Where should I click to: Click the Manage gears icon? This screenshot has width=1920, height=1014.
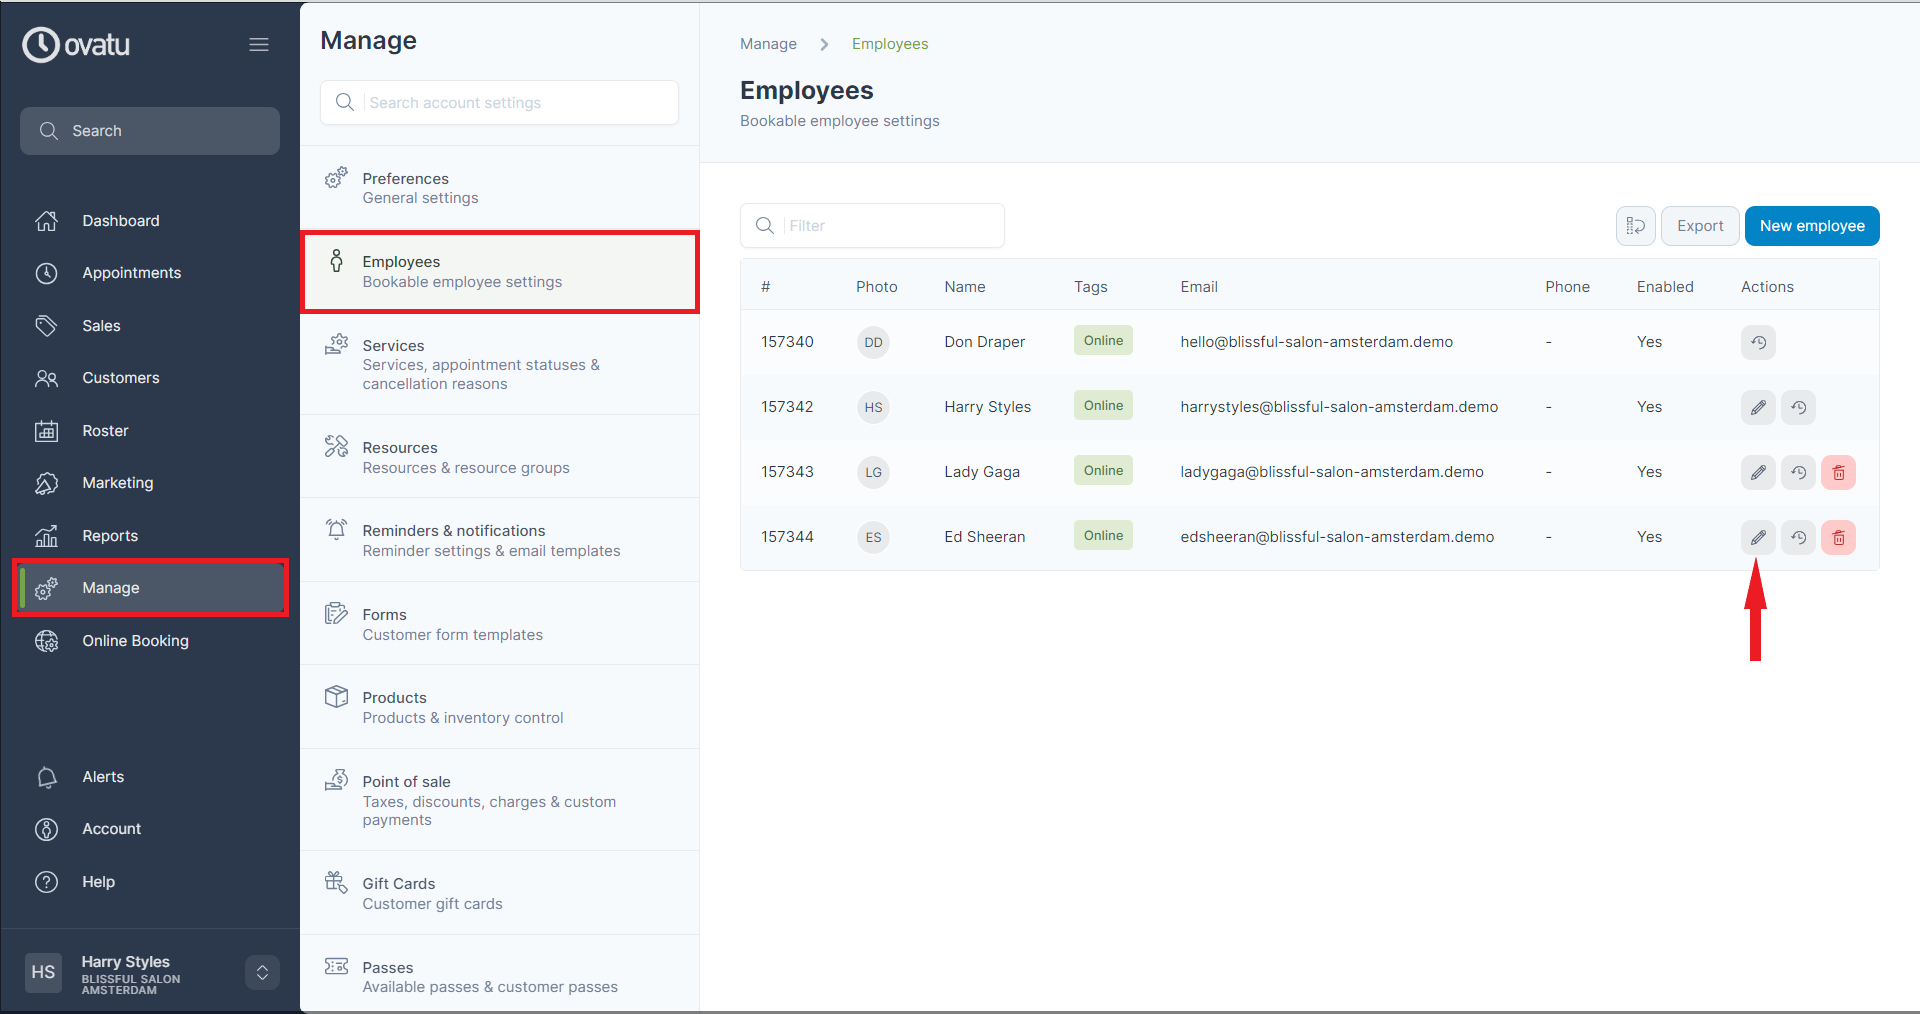point(47,588)
